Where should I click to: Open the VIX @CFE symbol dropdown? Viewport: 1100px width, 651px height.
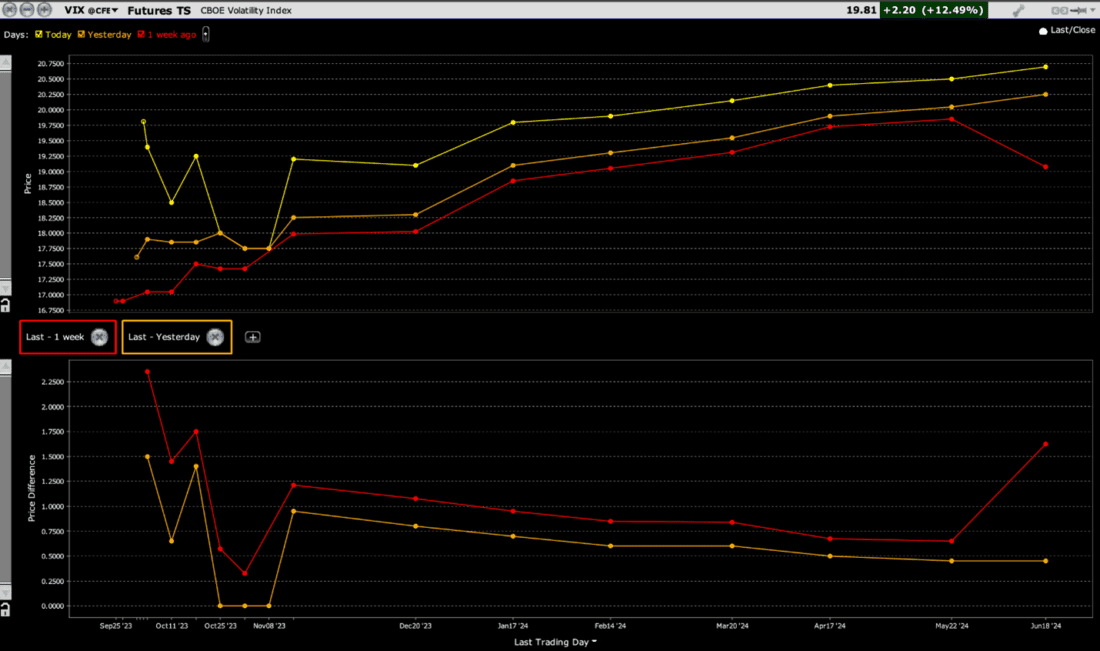91,10
